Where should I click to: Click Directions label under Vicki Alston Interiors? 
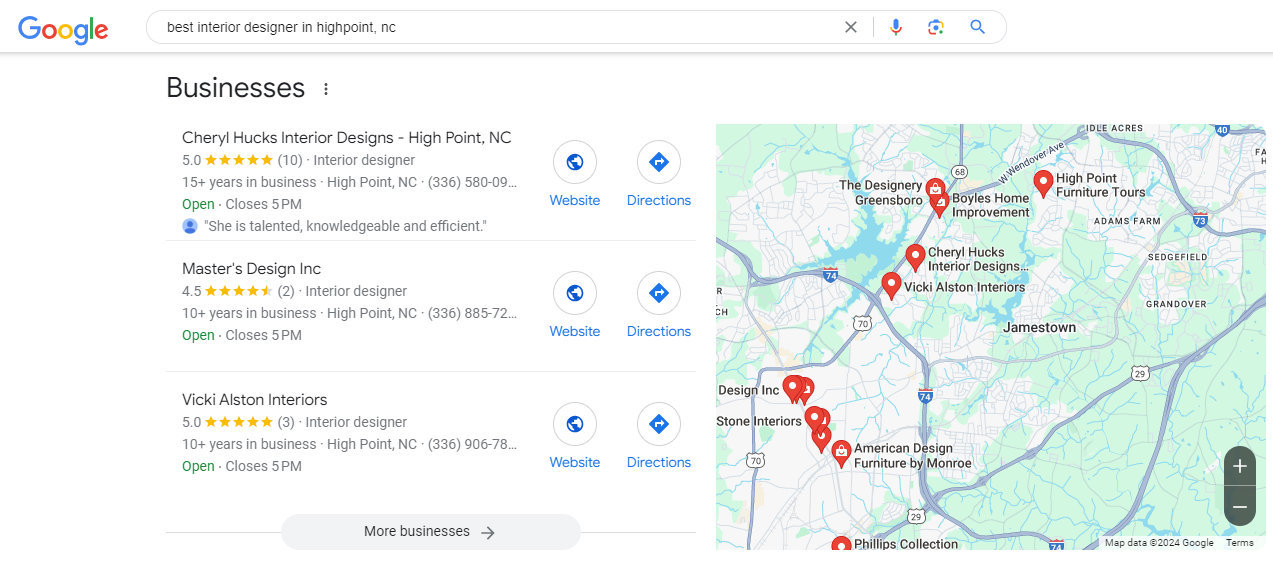(659, 462)
